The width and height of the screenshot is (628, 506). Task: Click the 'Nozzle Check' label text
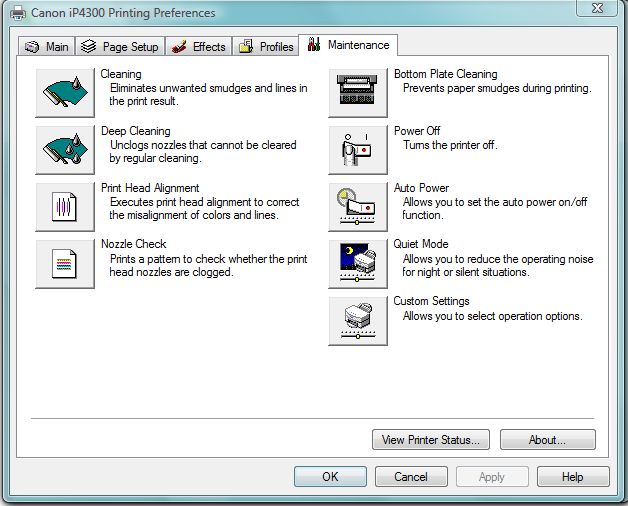click(133, 244)
